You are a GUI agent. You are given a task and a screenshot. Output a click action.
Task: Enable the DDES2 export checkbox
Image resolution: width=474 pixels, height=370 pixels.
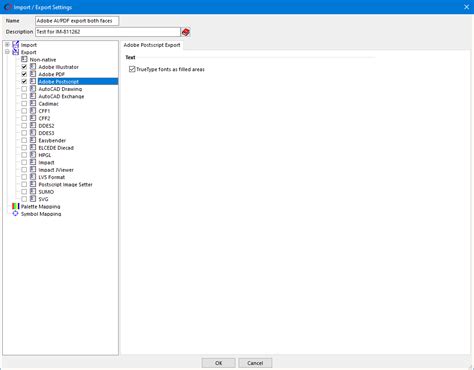click(x=24, y=125)
